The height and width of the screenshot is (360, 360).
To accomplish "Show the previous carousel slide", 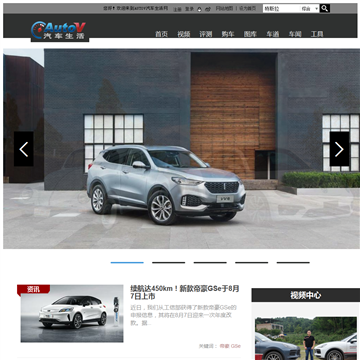I will 24,149.
